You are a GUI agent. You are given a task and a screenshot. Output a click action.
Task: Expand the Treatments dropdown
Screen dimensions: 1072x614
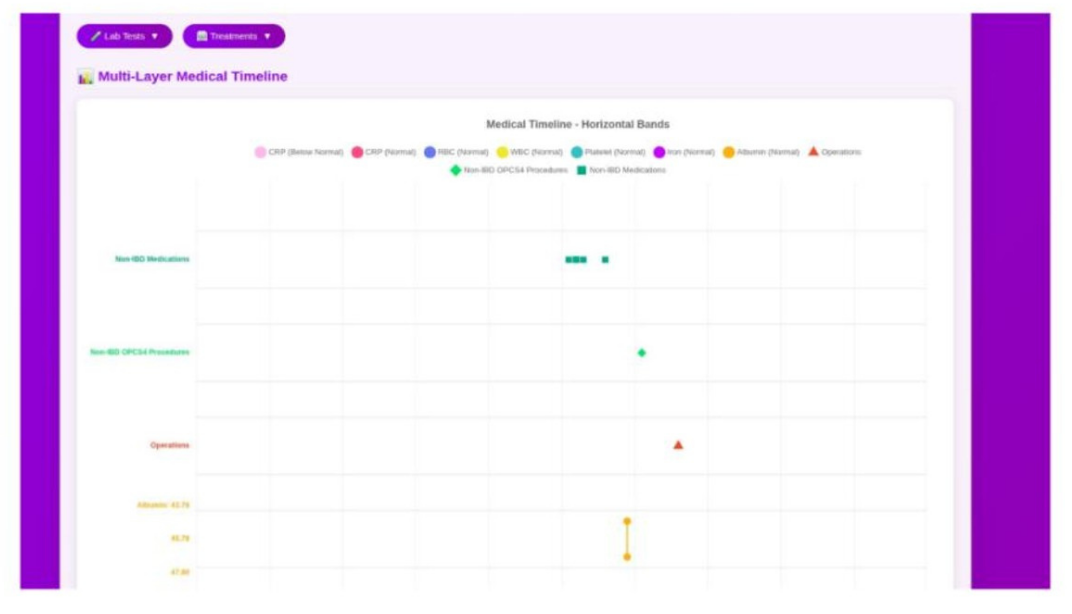233,36
